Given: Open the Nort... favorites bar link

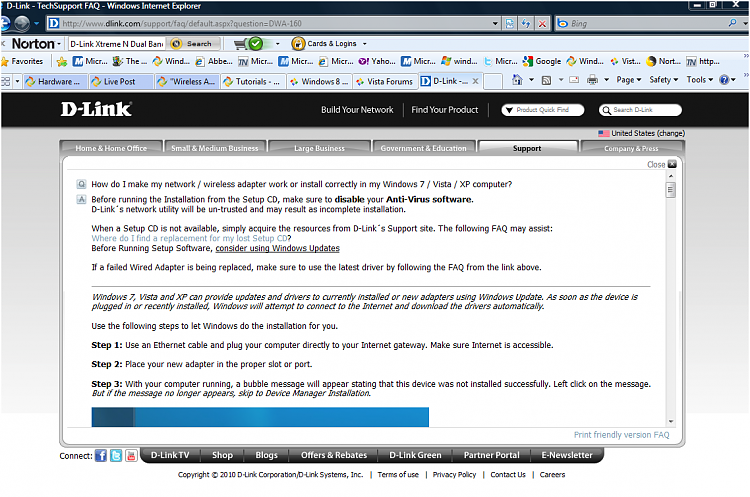Looking at the screenshot, I should point(663,61).
